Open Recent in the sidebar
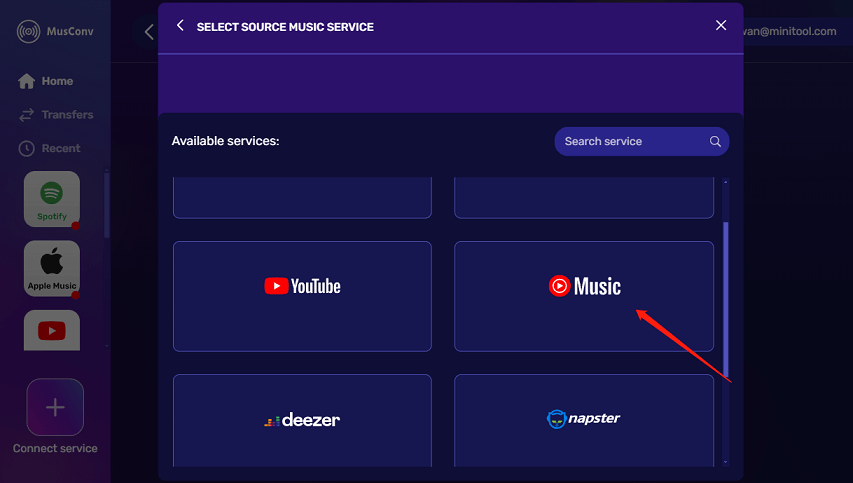The image size is (853, 483). point(49,148)
